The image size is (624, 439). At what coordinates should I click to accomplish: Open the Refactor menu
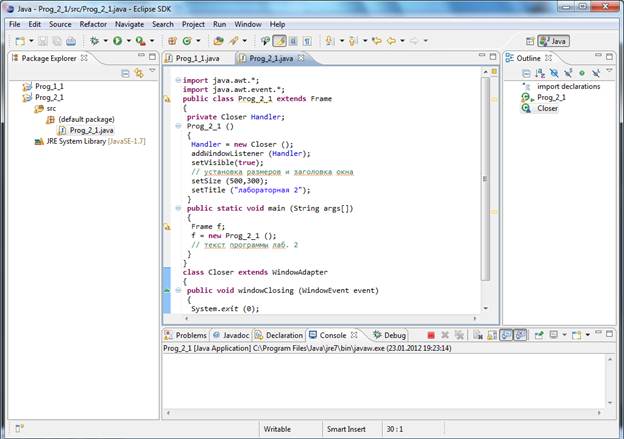tap(93, 23)
